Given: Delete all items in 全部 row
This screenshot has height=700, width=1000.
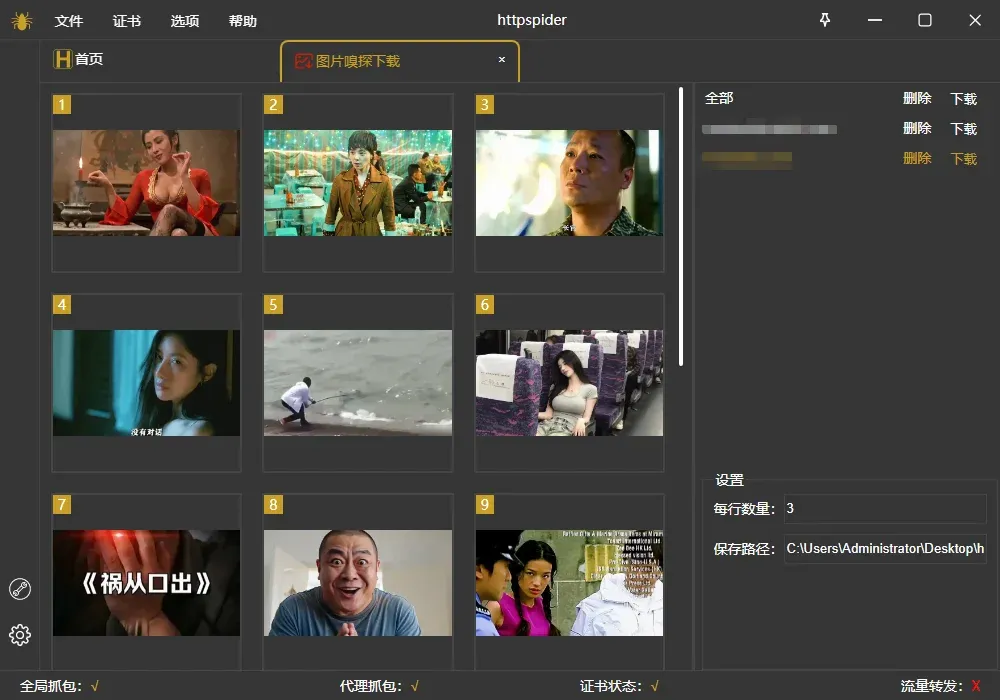Looking at the screenshot, I should click(x=917, y=98).
